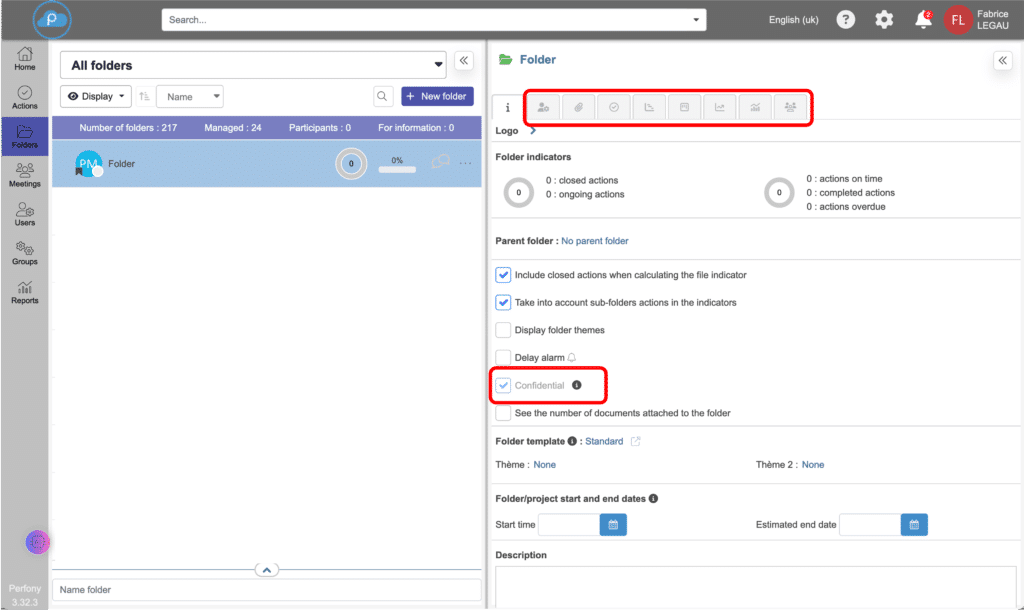Open Reports in the left sidebar
Image resolution: width=1024 pixels, height=610 pixels.
click(x=25, y=292)
